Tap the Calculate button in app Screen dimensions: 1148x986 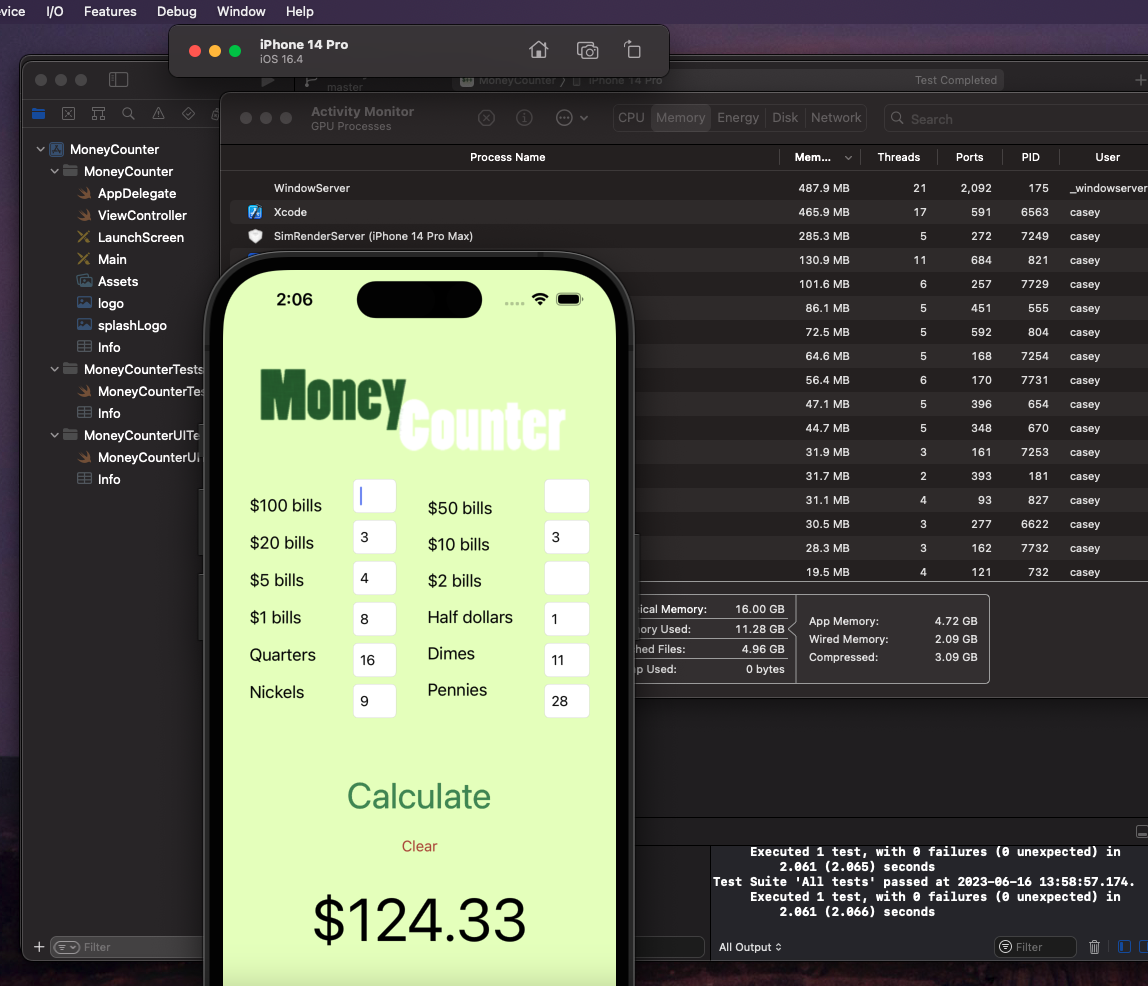(x=419, y=796)
